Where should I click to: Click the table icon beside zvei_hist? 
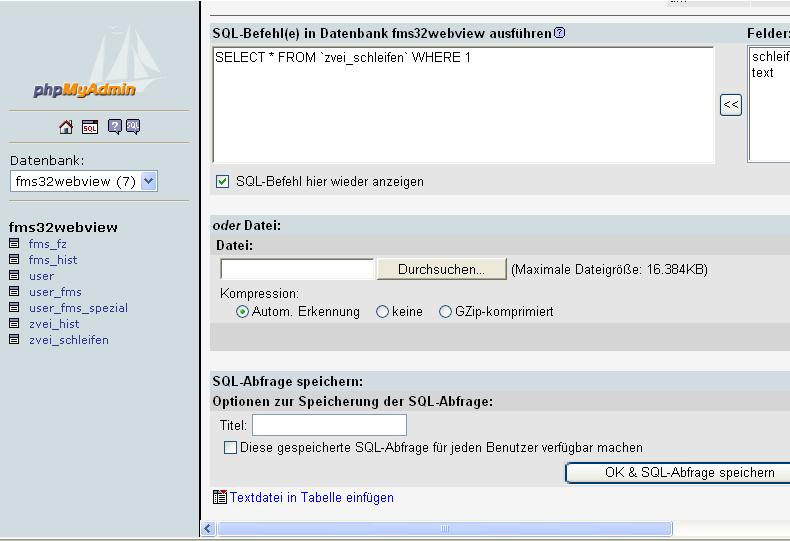(x=14, y=324)
